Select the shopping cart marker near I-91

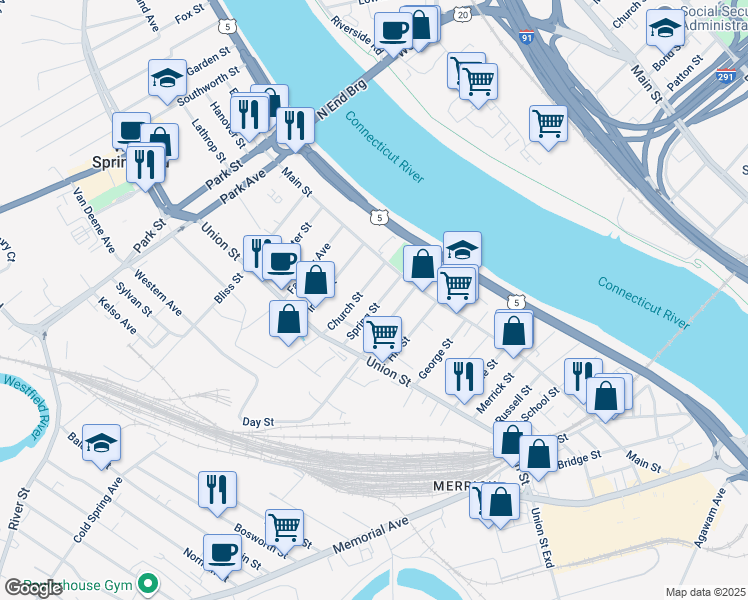click(x=548, y=125)
